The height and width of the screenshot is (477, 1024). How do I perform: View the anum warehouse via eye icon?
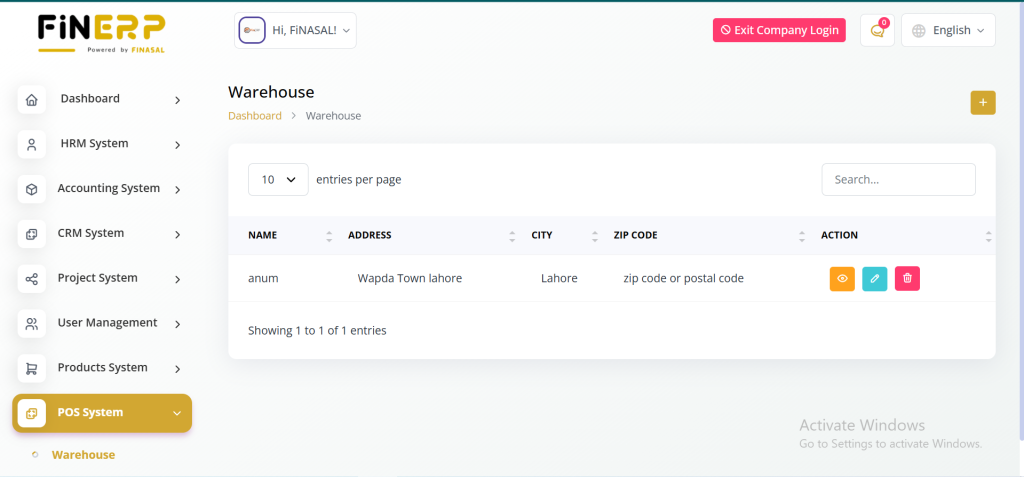coord(842,279)
